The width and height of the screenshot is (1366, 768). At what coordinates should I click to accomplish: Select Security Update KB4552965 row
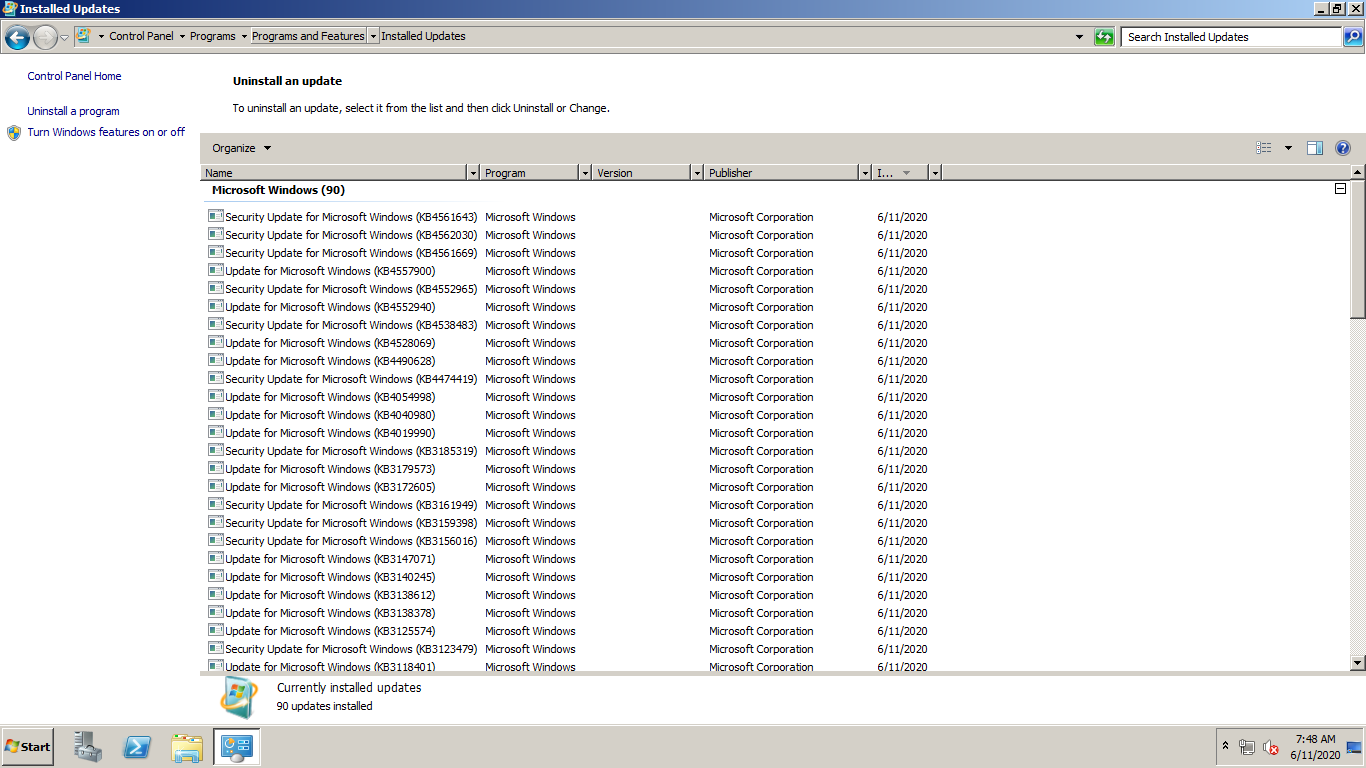click(x=568, y=289)
